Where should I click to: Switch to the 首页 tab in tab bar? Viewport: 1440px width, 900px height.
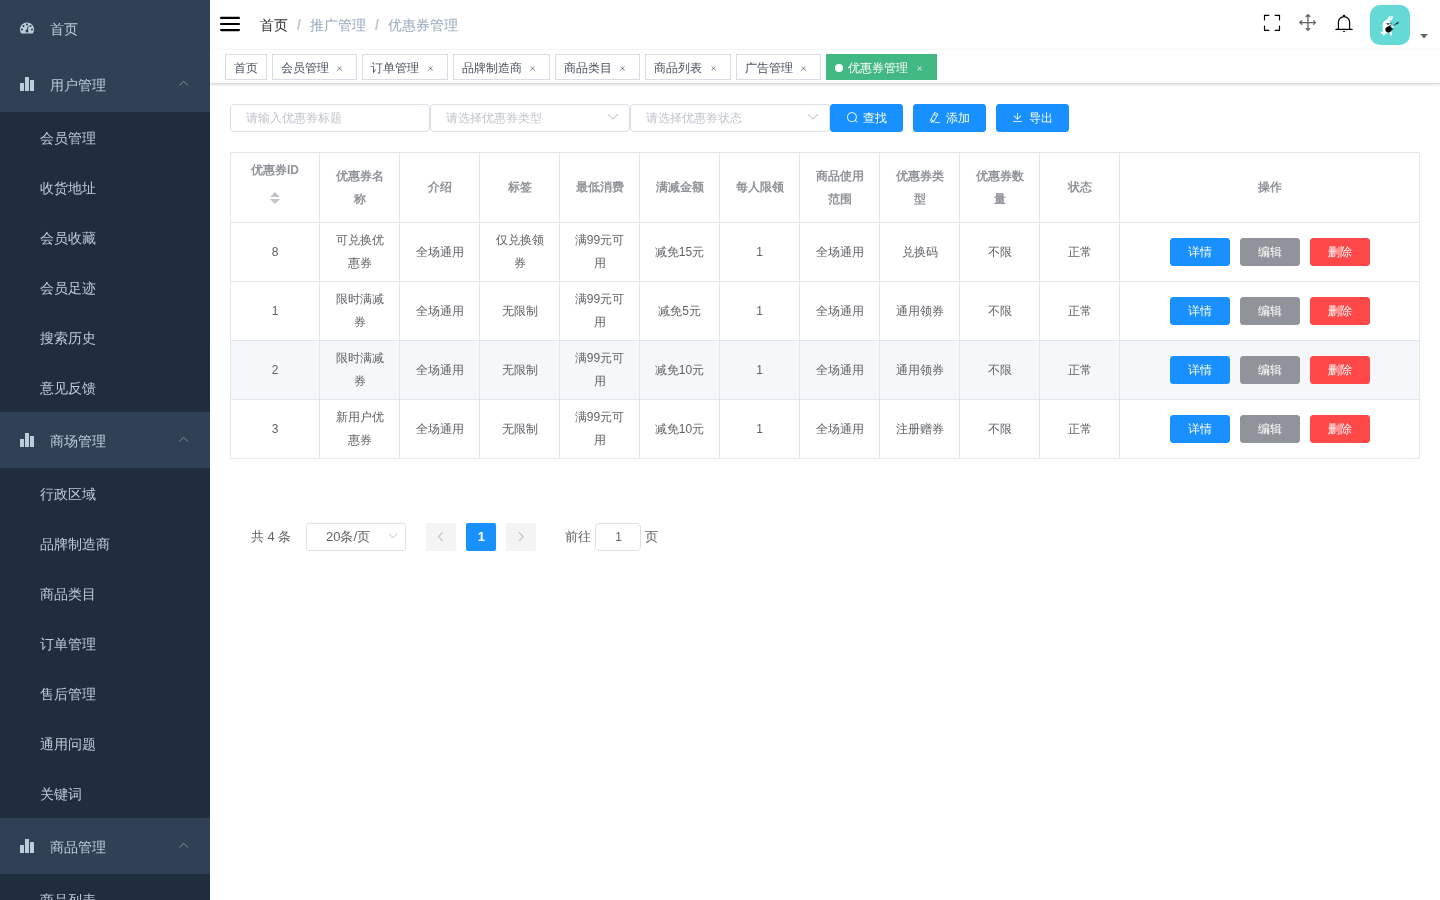(x=246, y=67)
